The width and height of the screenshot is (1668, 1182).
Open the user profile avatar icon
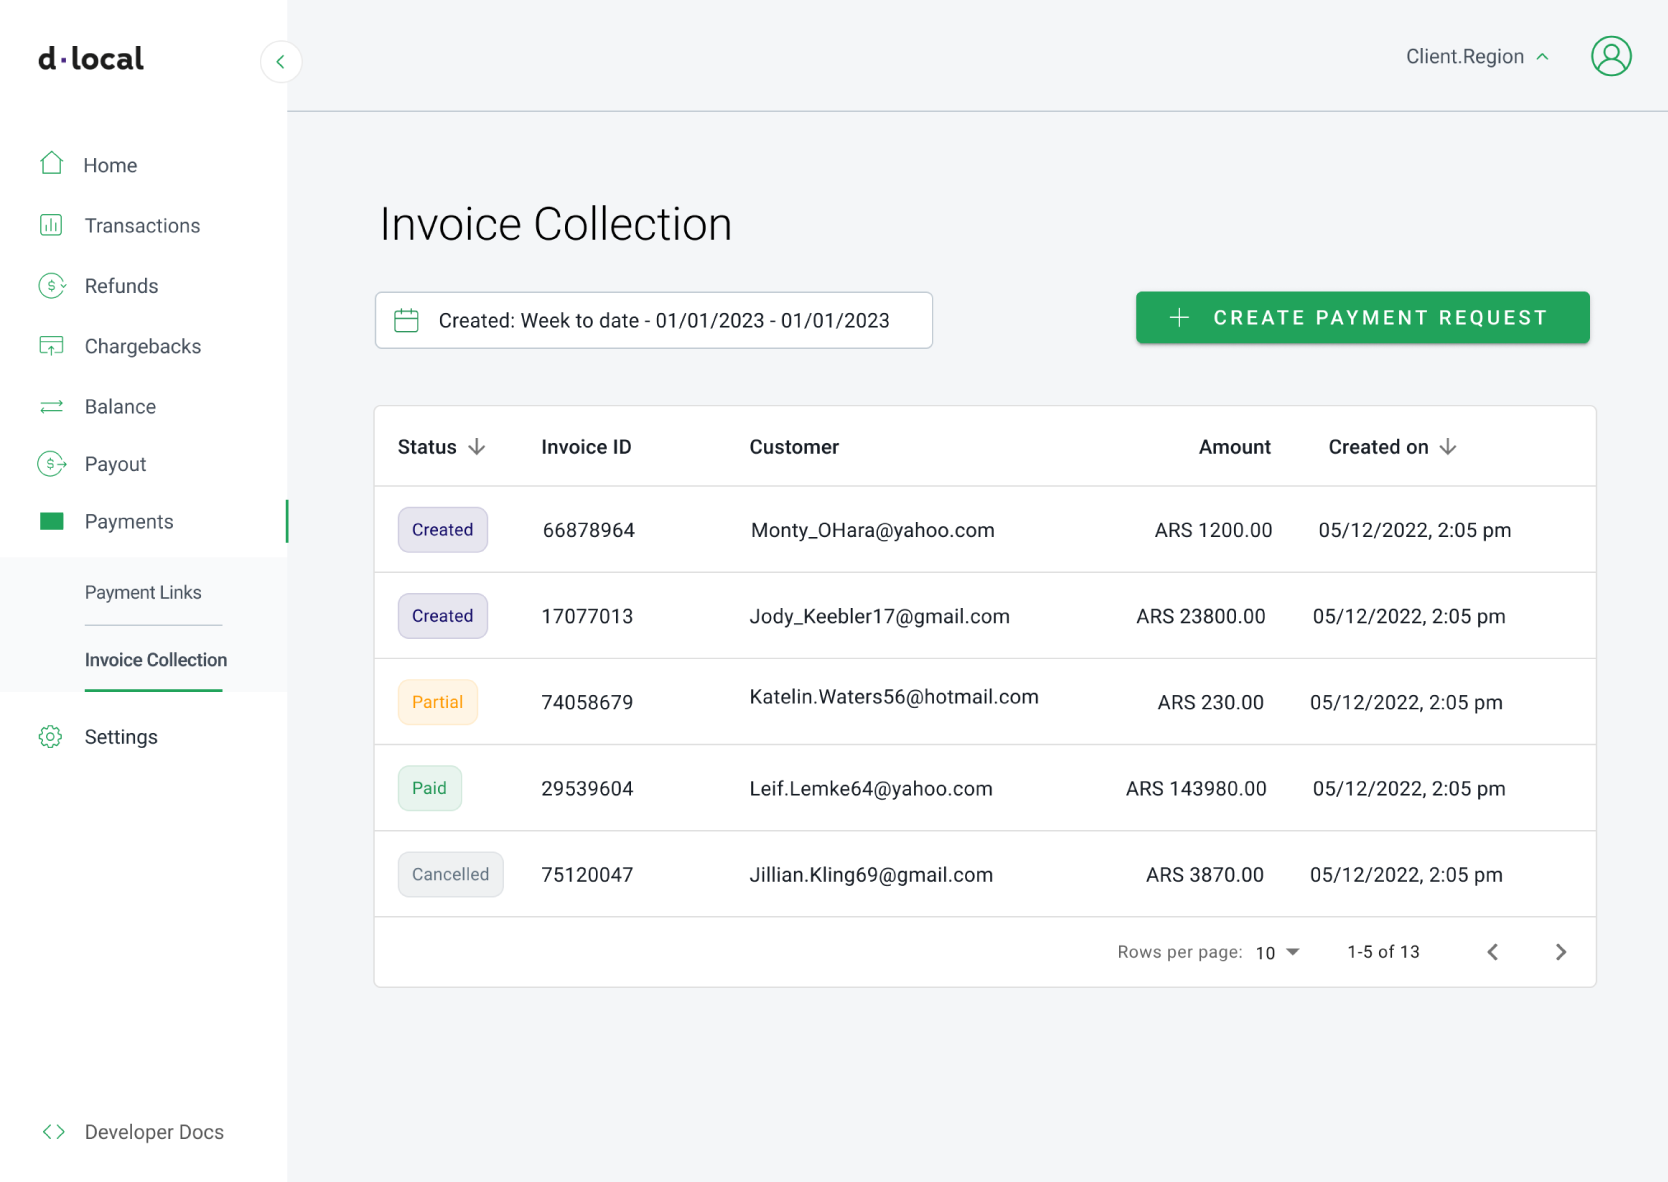point(1611,56)
